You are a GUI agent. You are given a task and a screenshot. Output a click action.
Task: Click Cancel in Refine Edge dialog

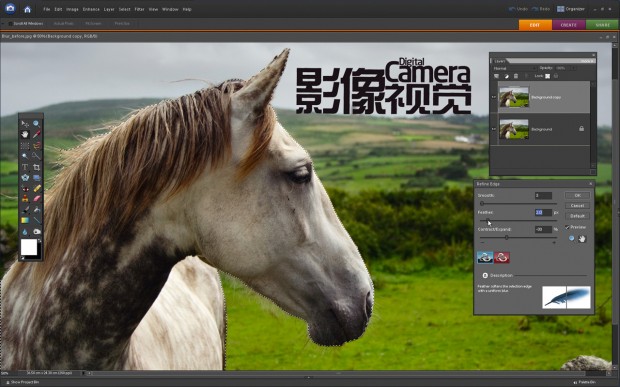(x=577, y=206)
